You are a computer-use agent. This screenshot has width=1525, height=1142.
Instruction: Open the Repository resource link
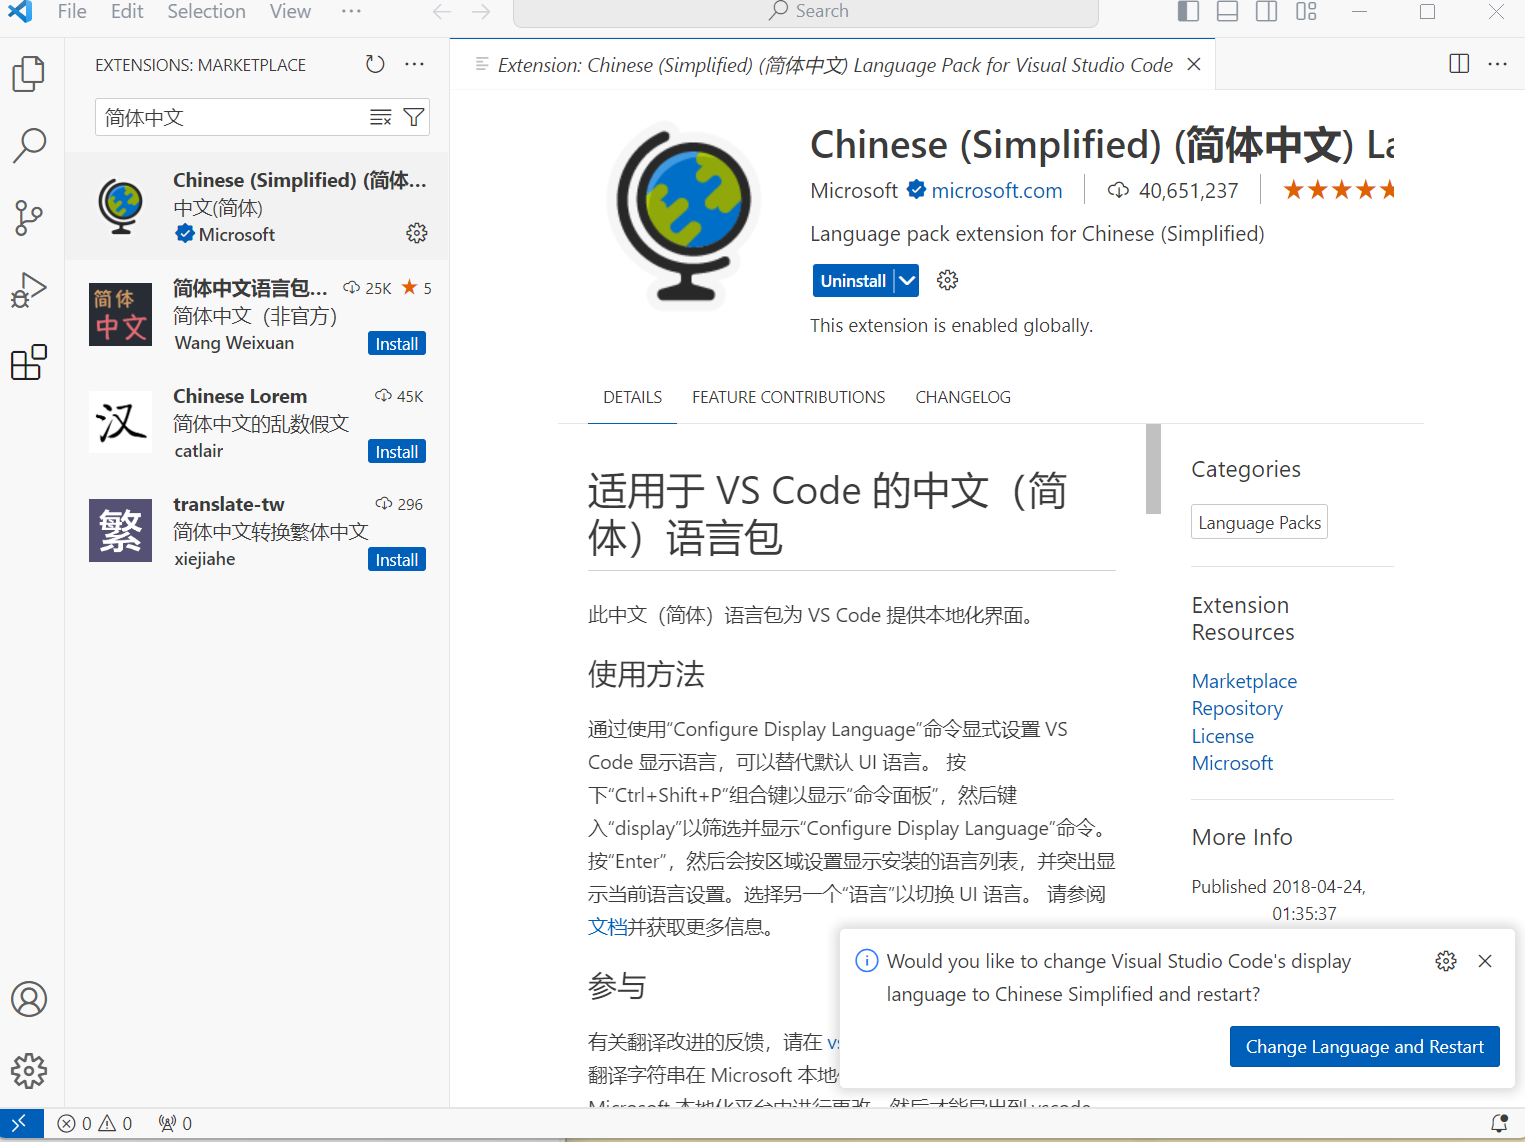point(1237,708)
